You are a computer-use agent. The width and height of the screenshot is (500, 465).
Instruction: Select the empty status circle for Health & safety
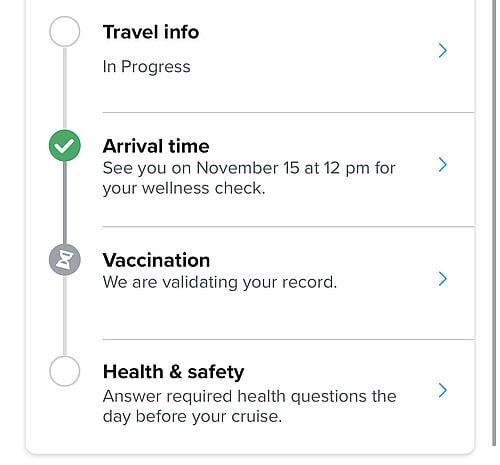click(x=65, y=371)
